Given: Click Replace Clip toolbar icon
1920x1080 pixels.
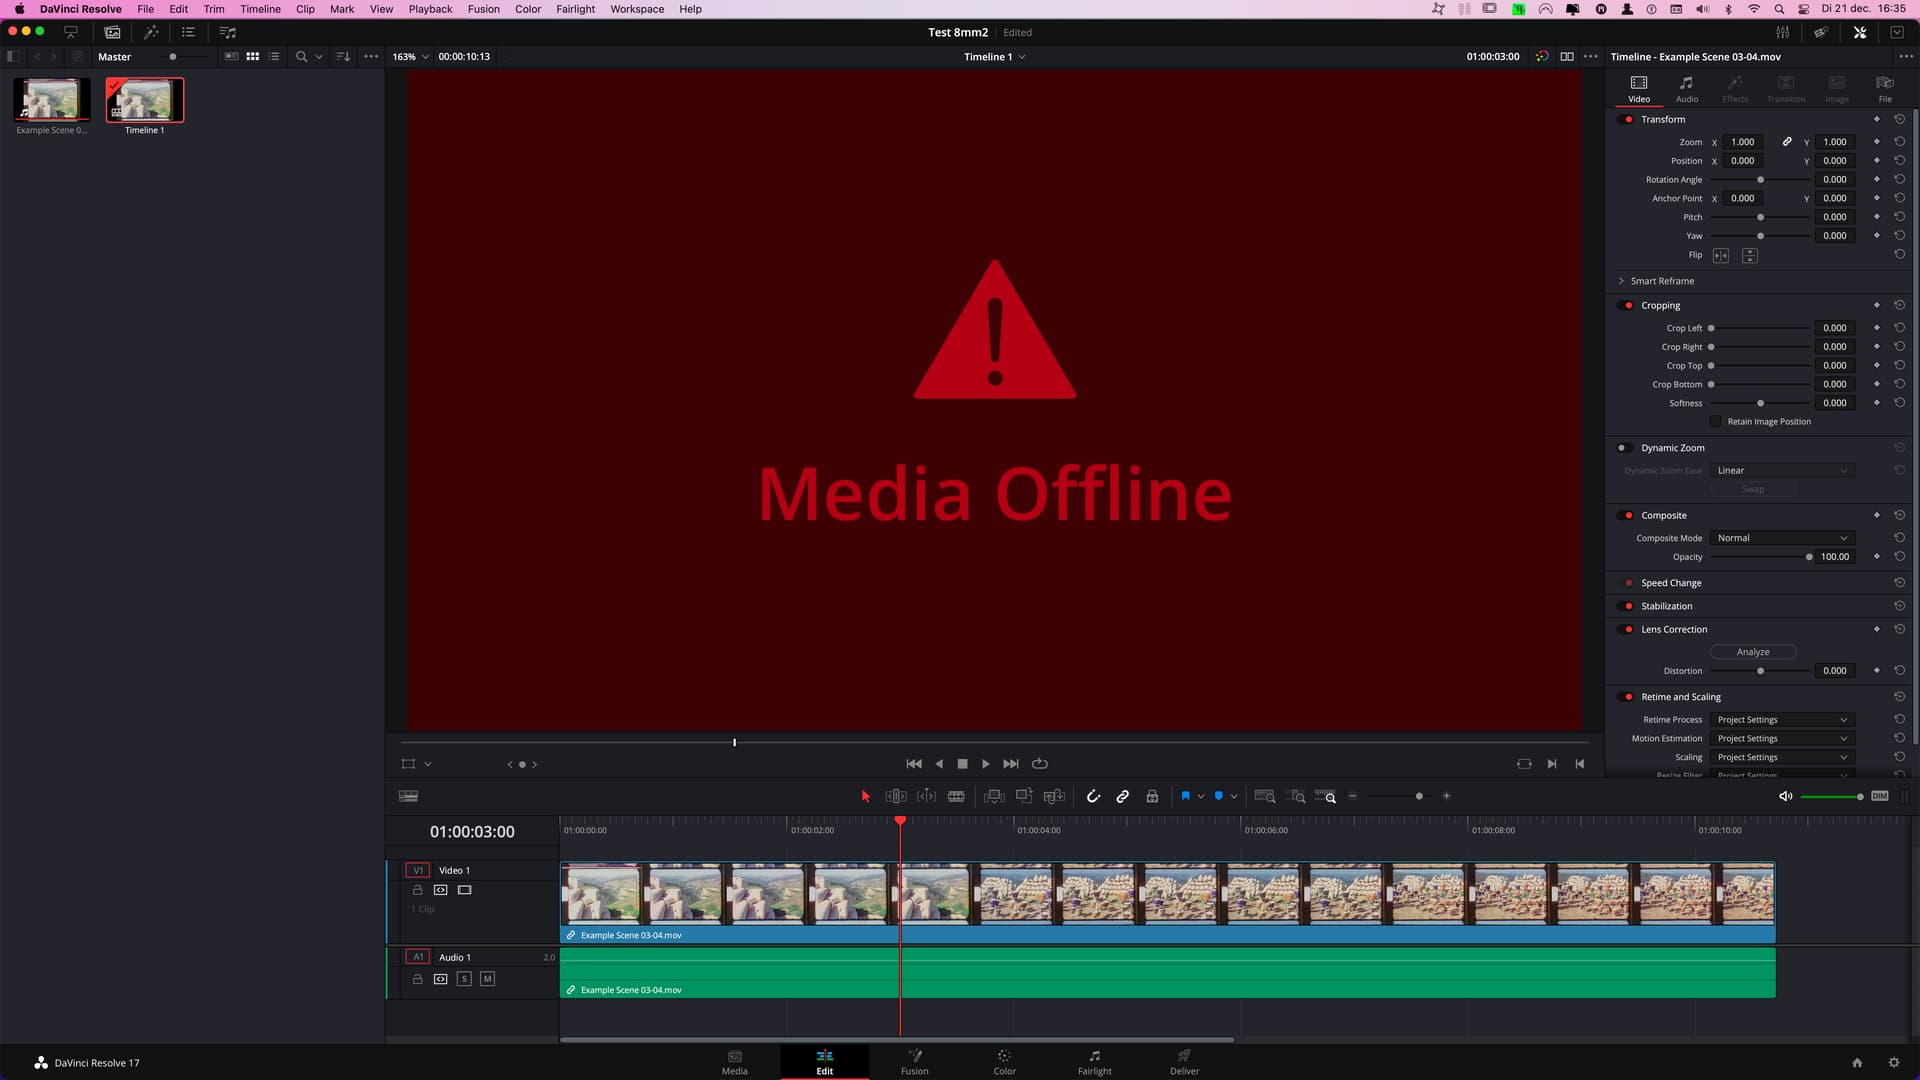Looking at the screenshot, I should pyautogui.click(x=1054, y=797).
